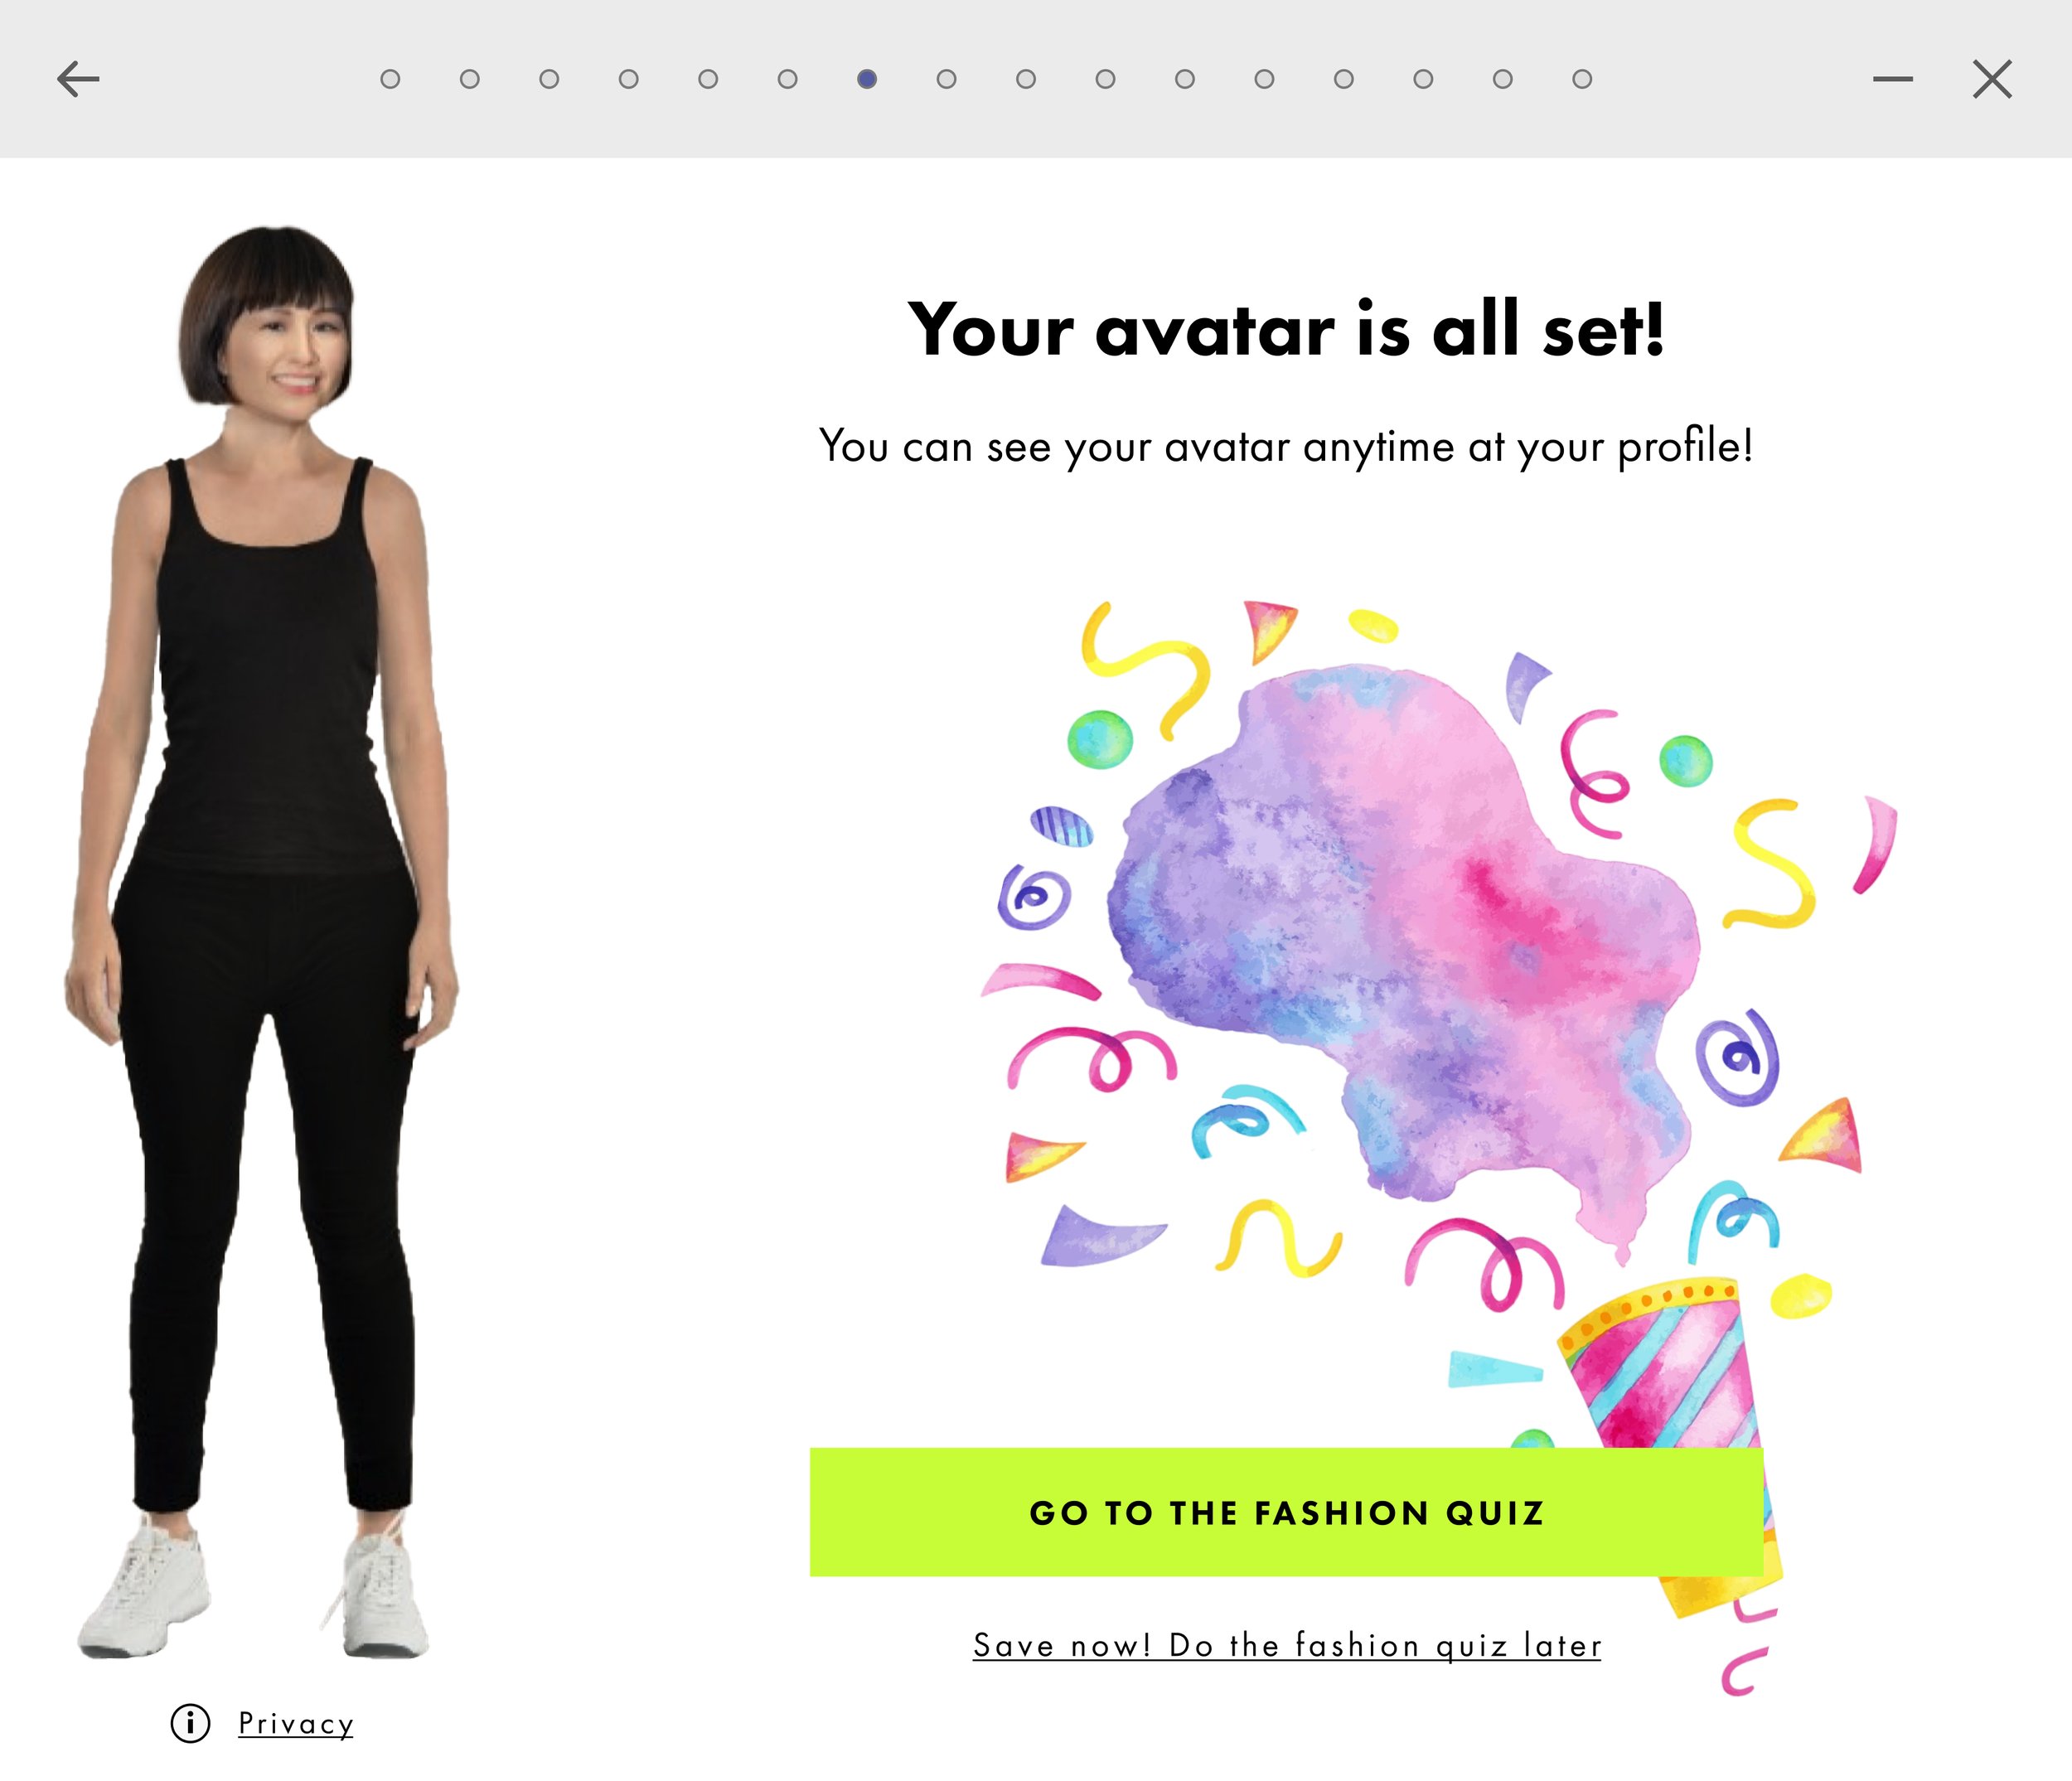Select the eighth progress step dot
Viewport: 2072px width, 1781px height.
point(946,79)
